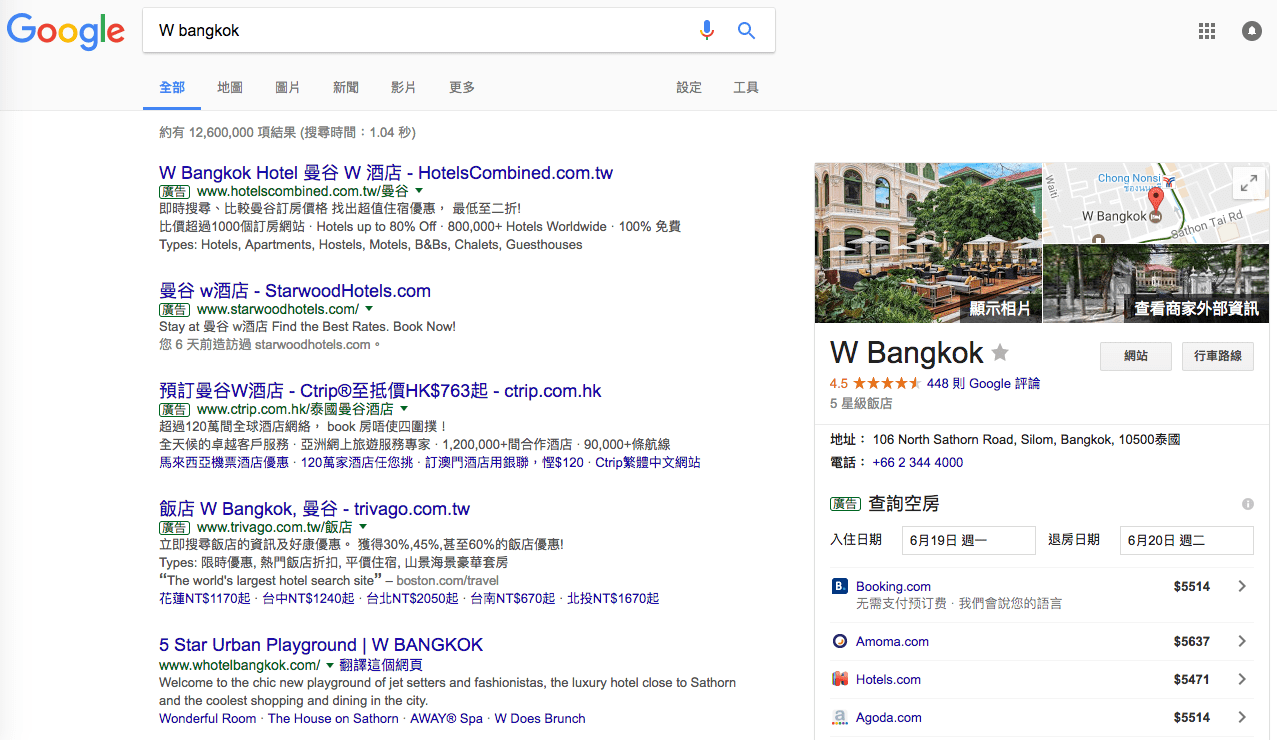Expand the map with the arrows icon
Viewport: 1277px width, 740px height.
click(x=1248, y=183)
